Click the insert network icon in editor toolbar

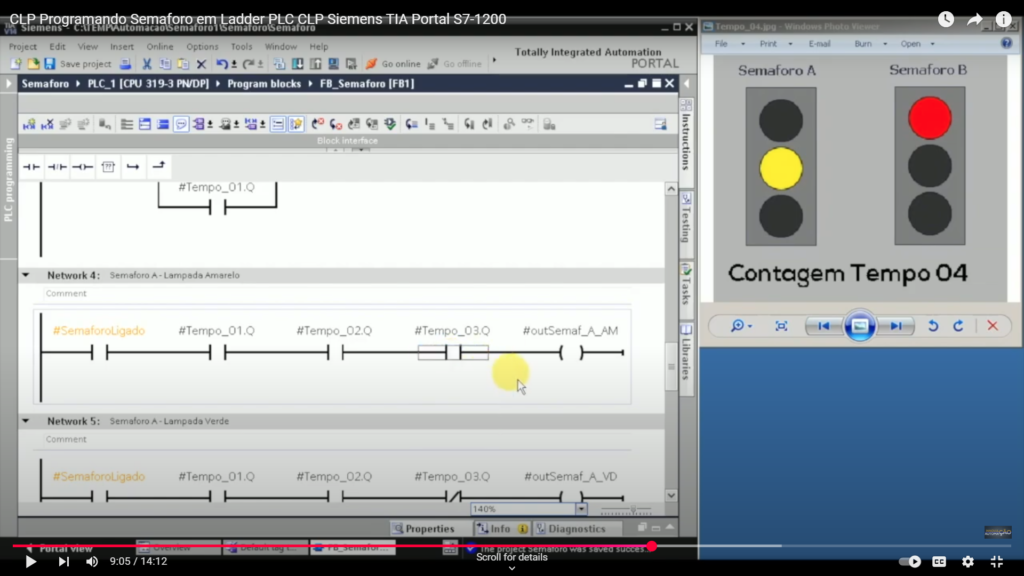[x=29, y=124]
